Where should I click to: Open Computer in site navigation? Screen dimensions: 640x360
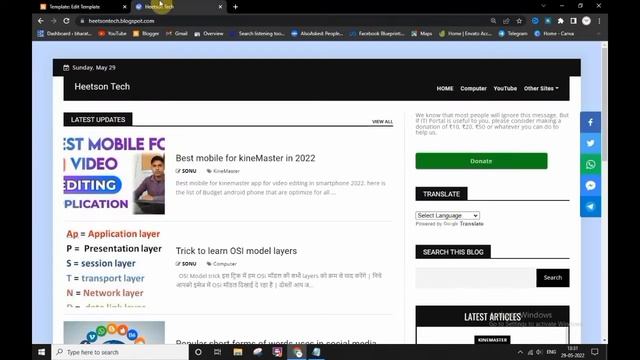point(473,88)
